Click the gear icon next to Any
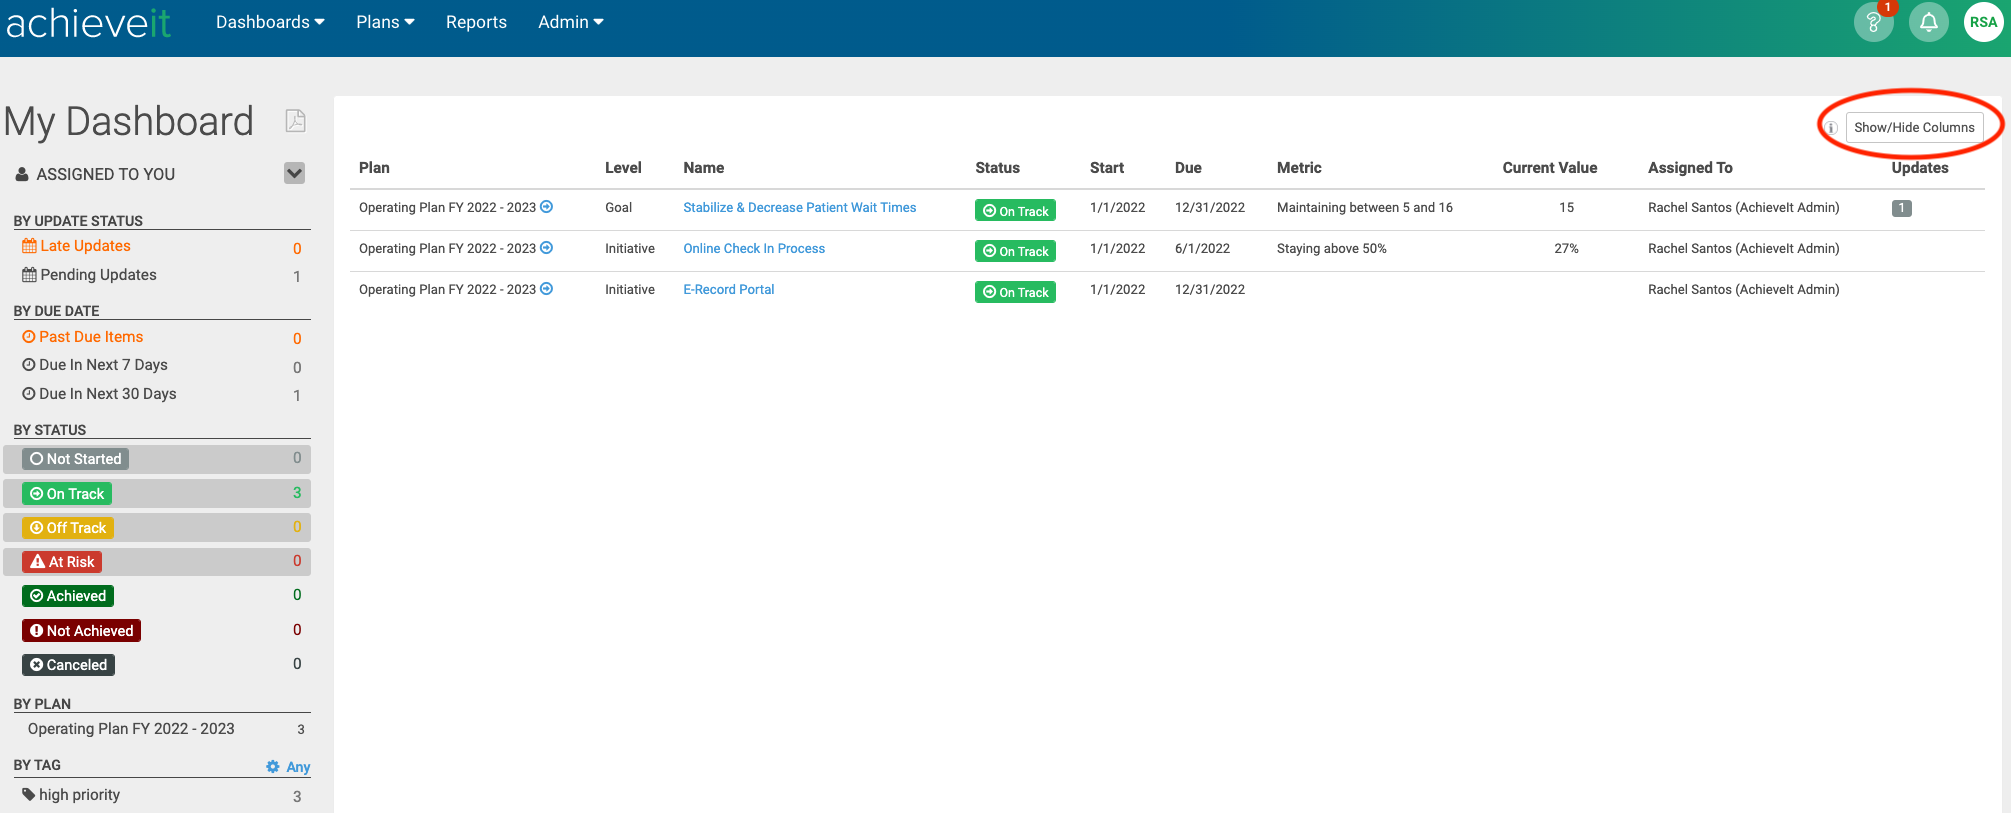2011x813 pixels. pos(273,767)
